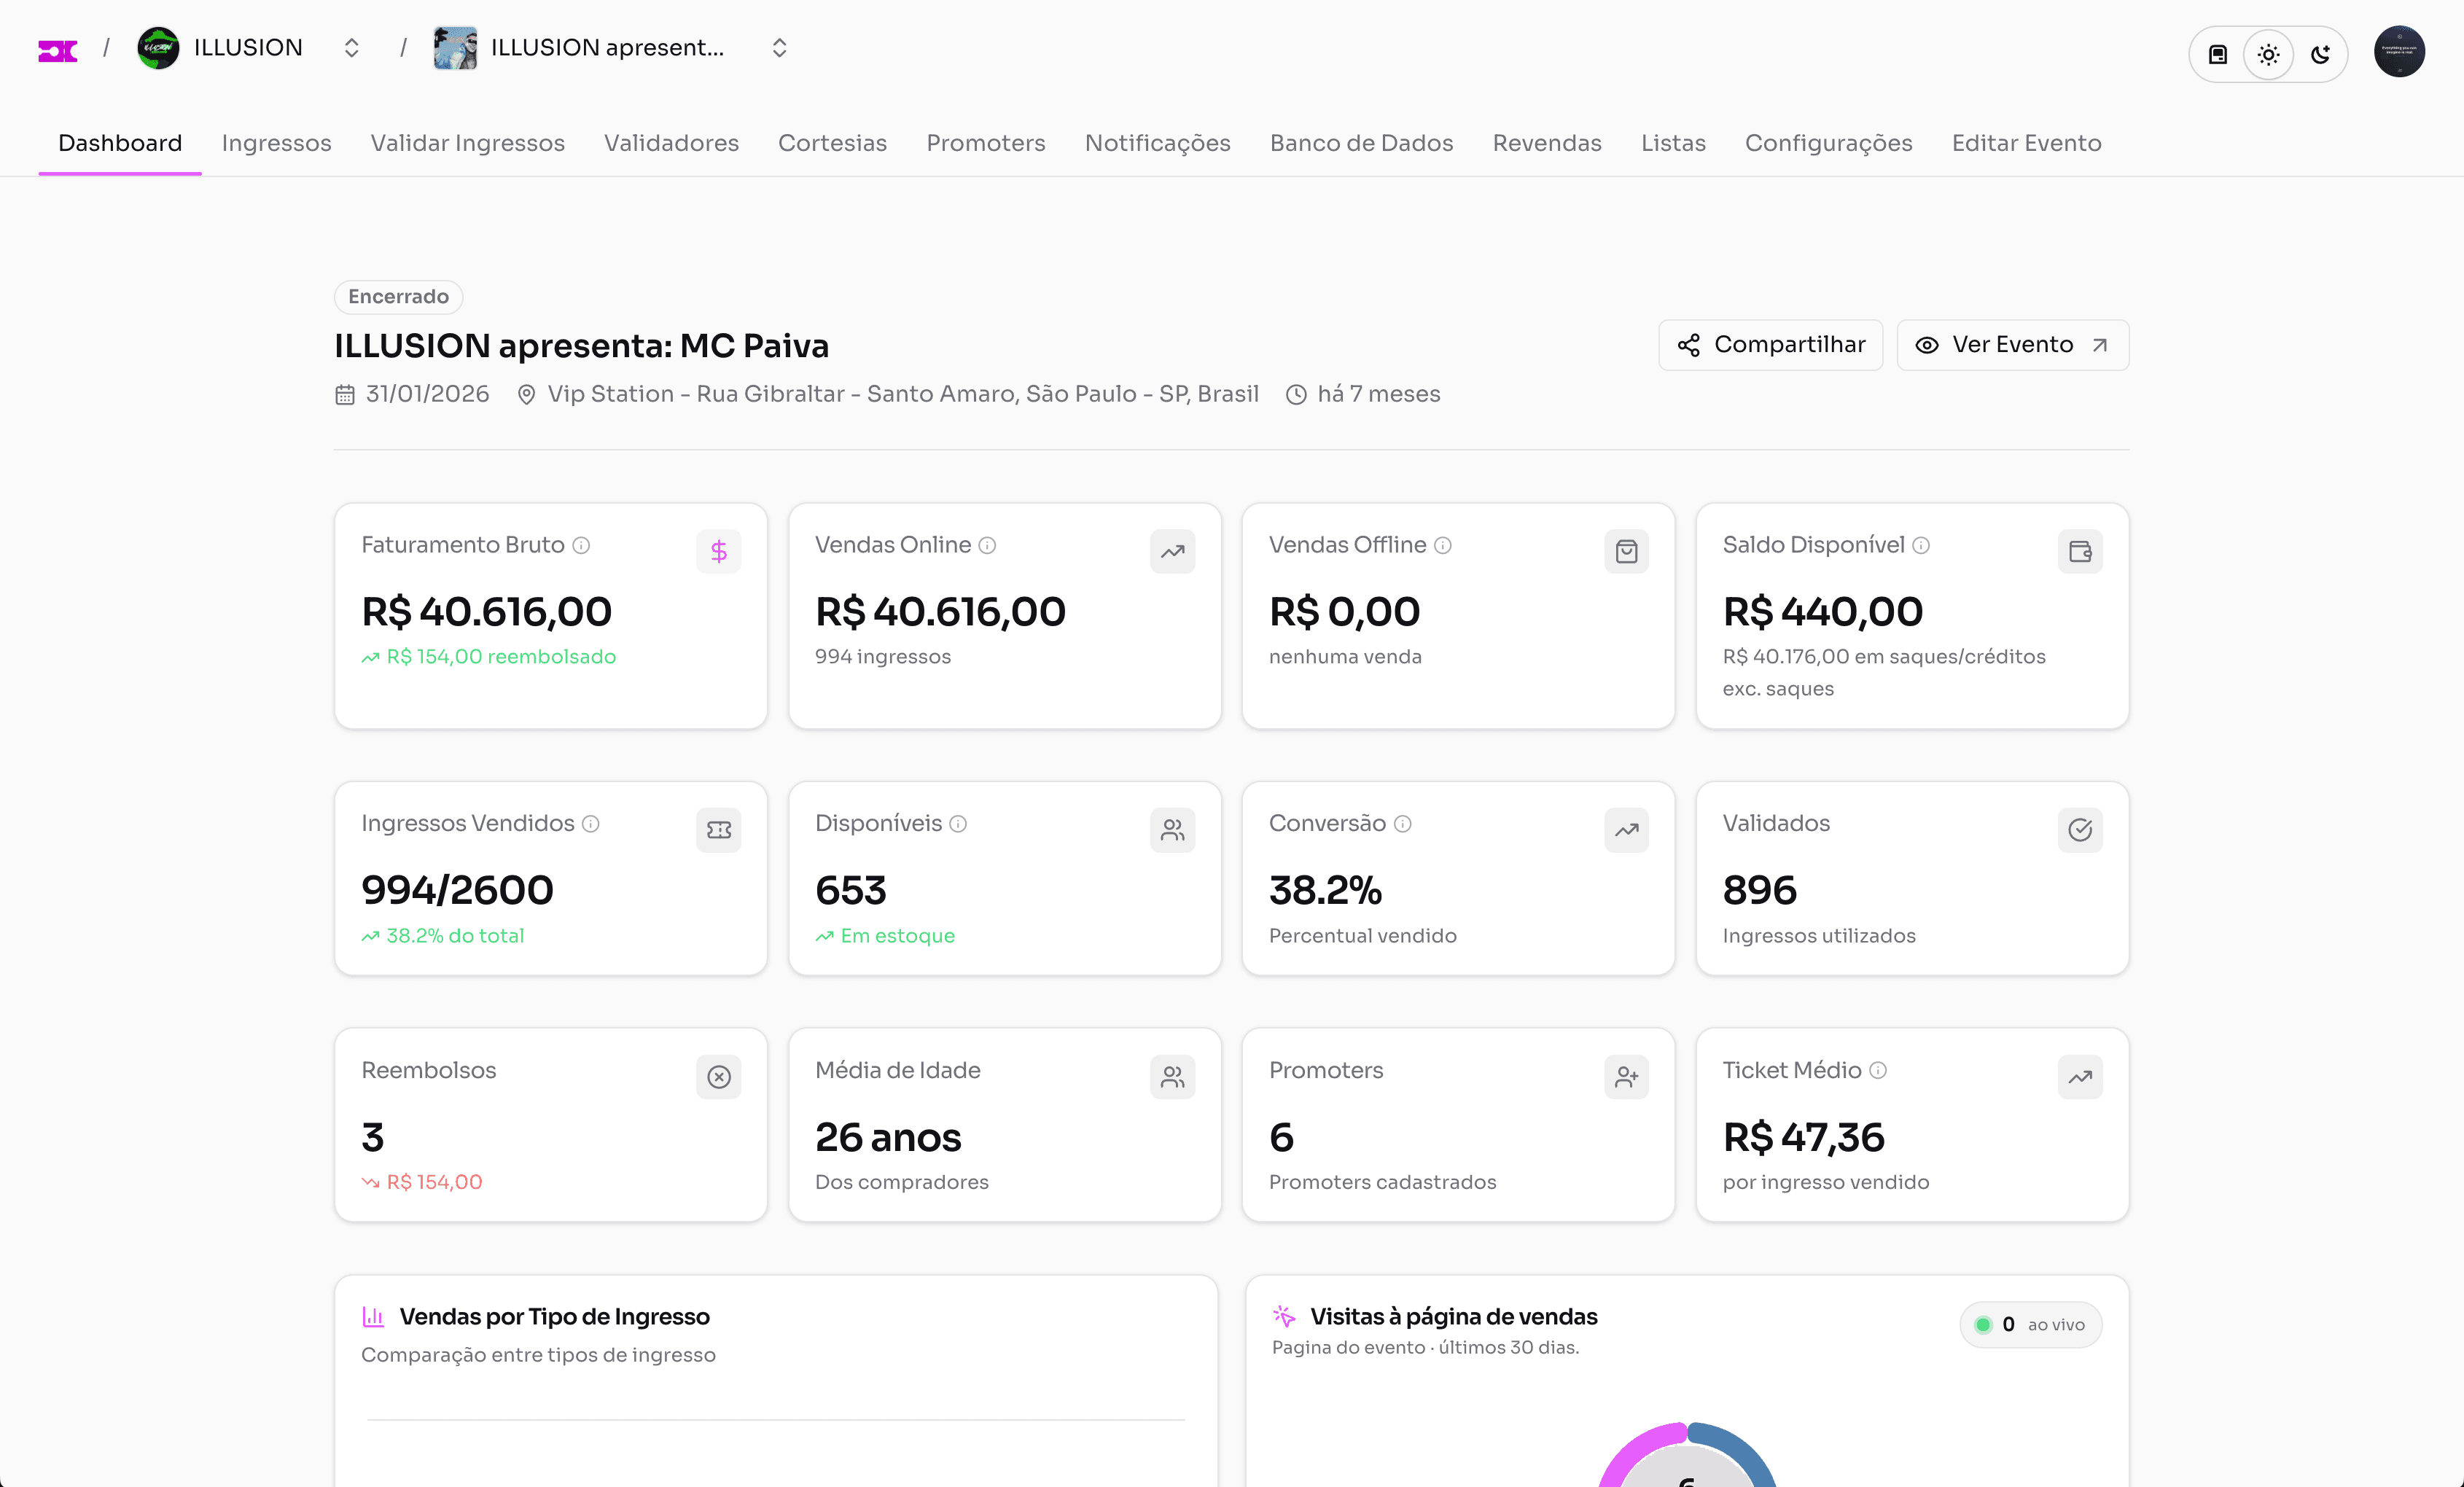Screen dimensions: 2464x1487
Task: Click the bar chart icon beside Vendas por Tipo
Action: coord(373,1317)
